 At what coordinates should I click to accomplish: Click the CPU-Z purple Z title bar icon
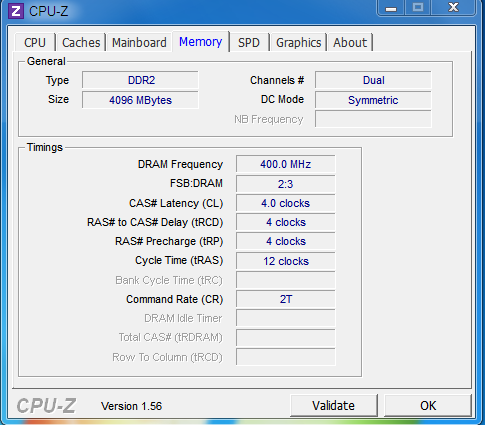click(x=16, y=11)
